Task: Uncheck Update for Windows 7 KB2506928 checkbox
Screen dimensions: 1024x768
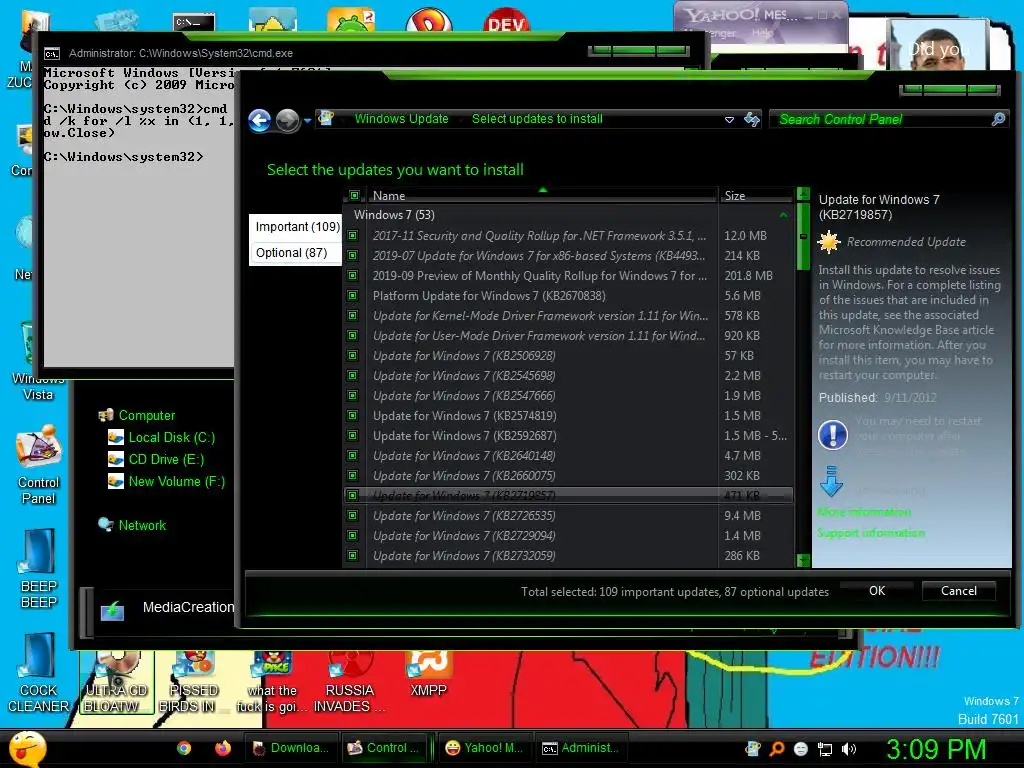Action: point(353,356)
